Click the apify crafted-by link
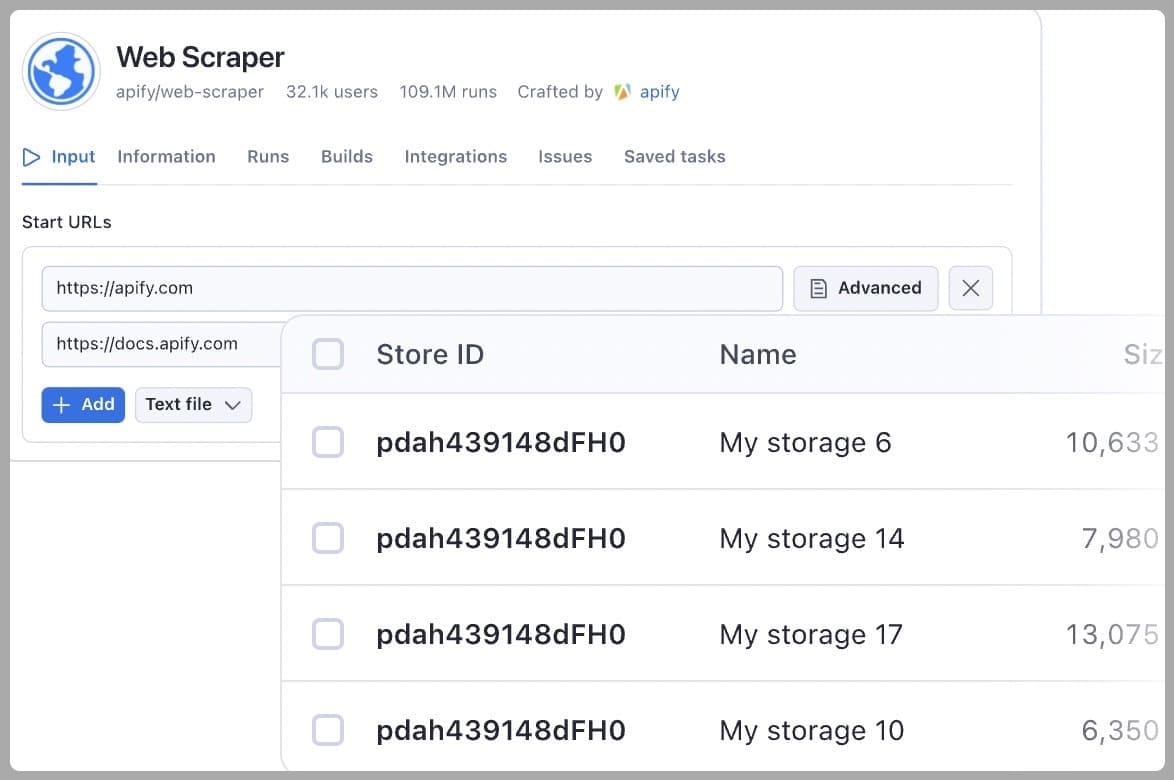1174x780 pixels. coord(659,91)
